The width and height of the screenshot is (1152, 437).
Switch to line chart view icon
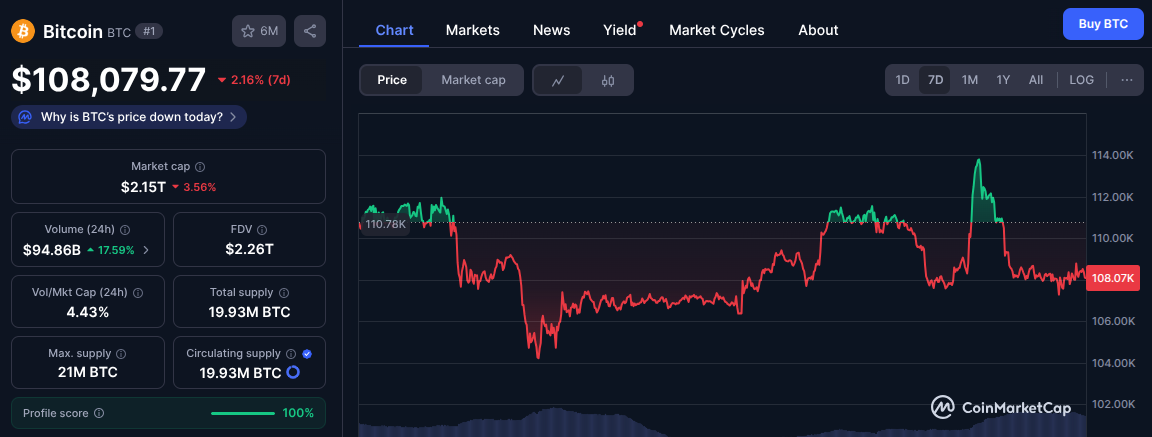(559, 80)
